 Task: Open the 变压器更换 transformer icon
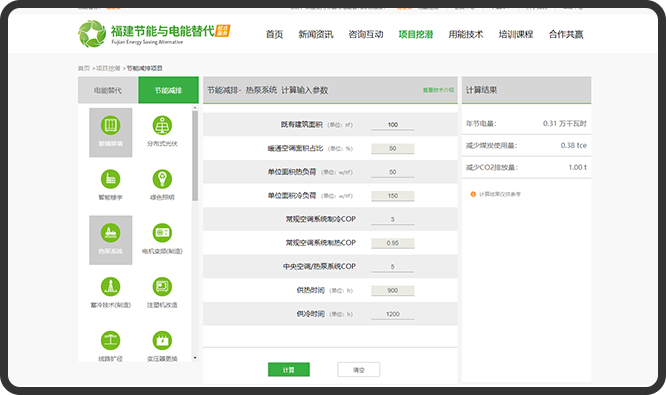point(162,340)
